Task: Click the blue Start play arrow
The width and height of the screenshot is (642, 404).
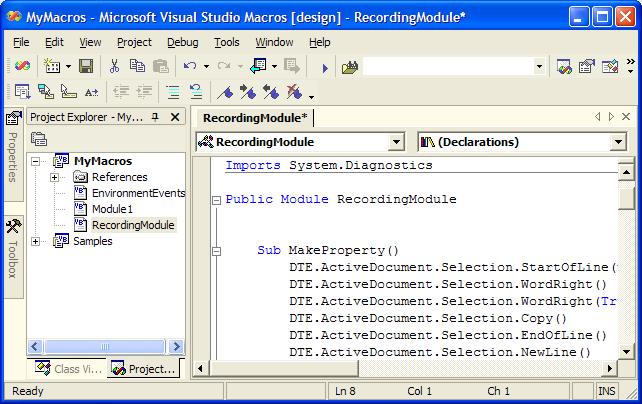Action: click(325, 68)
